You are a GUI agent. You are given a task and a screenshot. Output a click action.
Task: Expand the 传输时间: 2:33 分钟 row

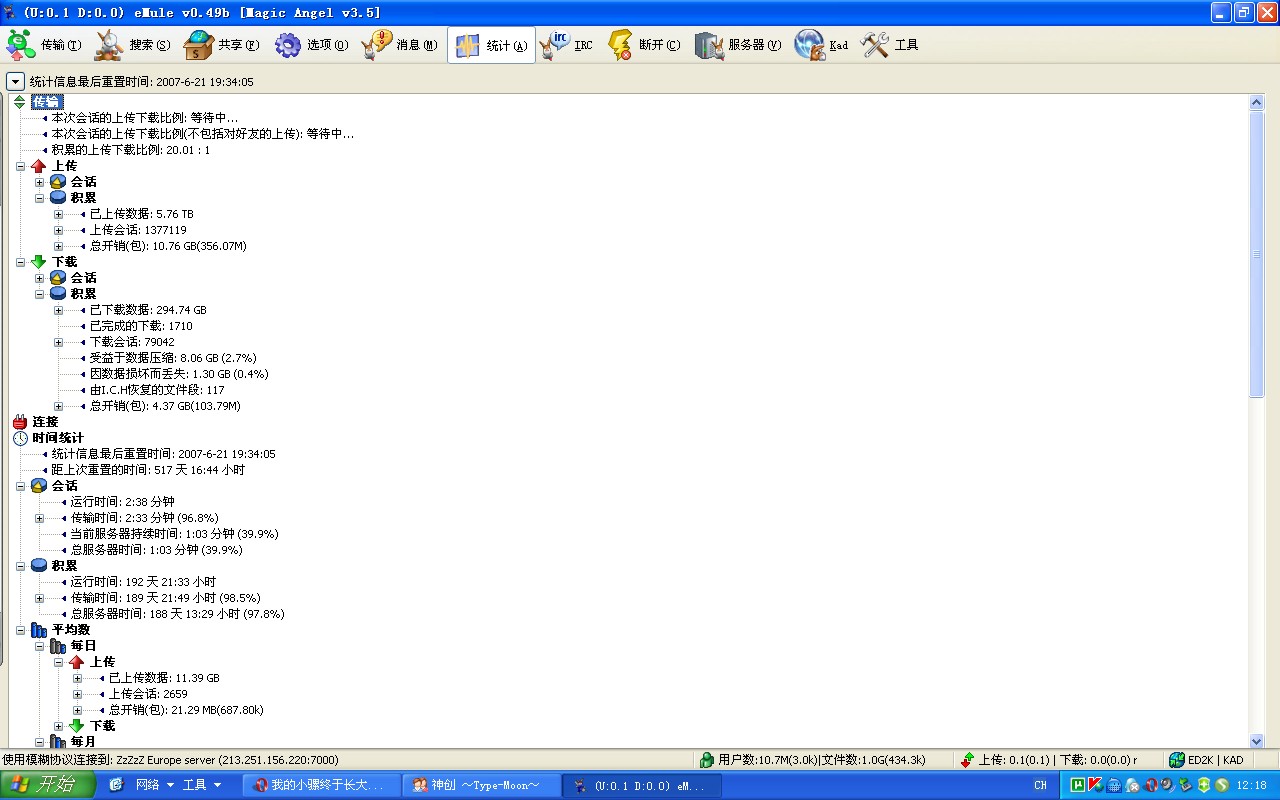coord(39,518)
